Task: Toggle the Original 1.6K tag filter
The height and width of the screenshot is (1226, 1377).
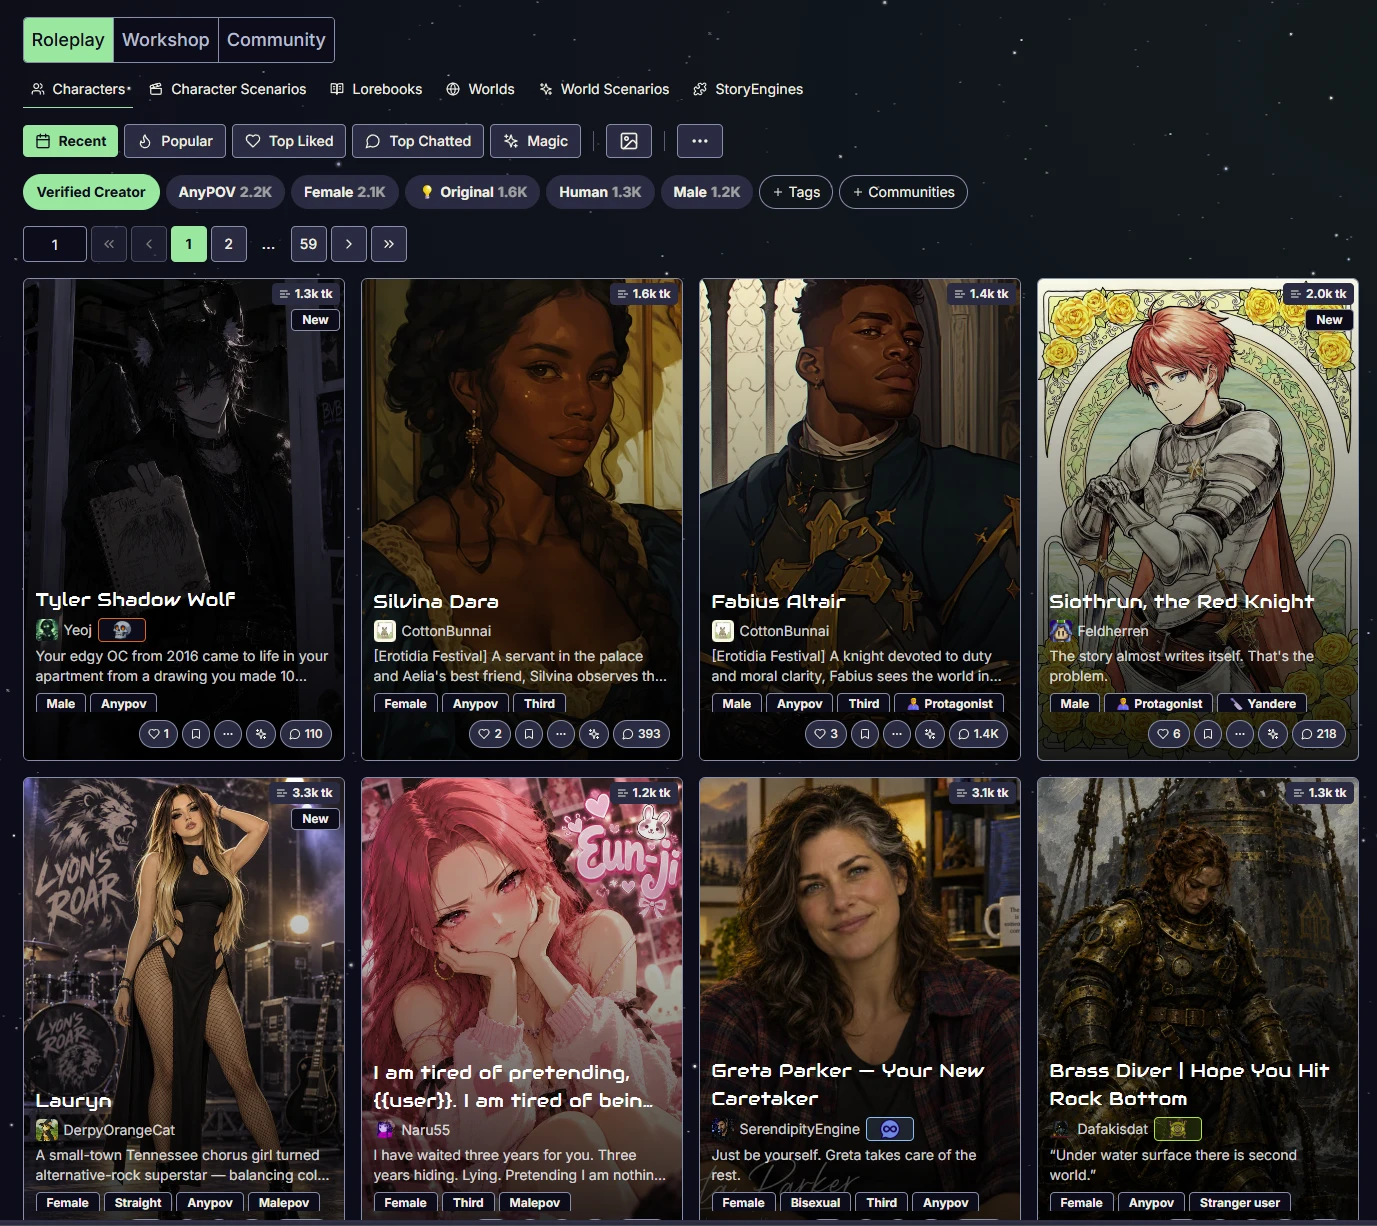Action: [473, 192]
